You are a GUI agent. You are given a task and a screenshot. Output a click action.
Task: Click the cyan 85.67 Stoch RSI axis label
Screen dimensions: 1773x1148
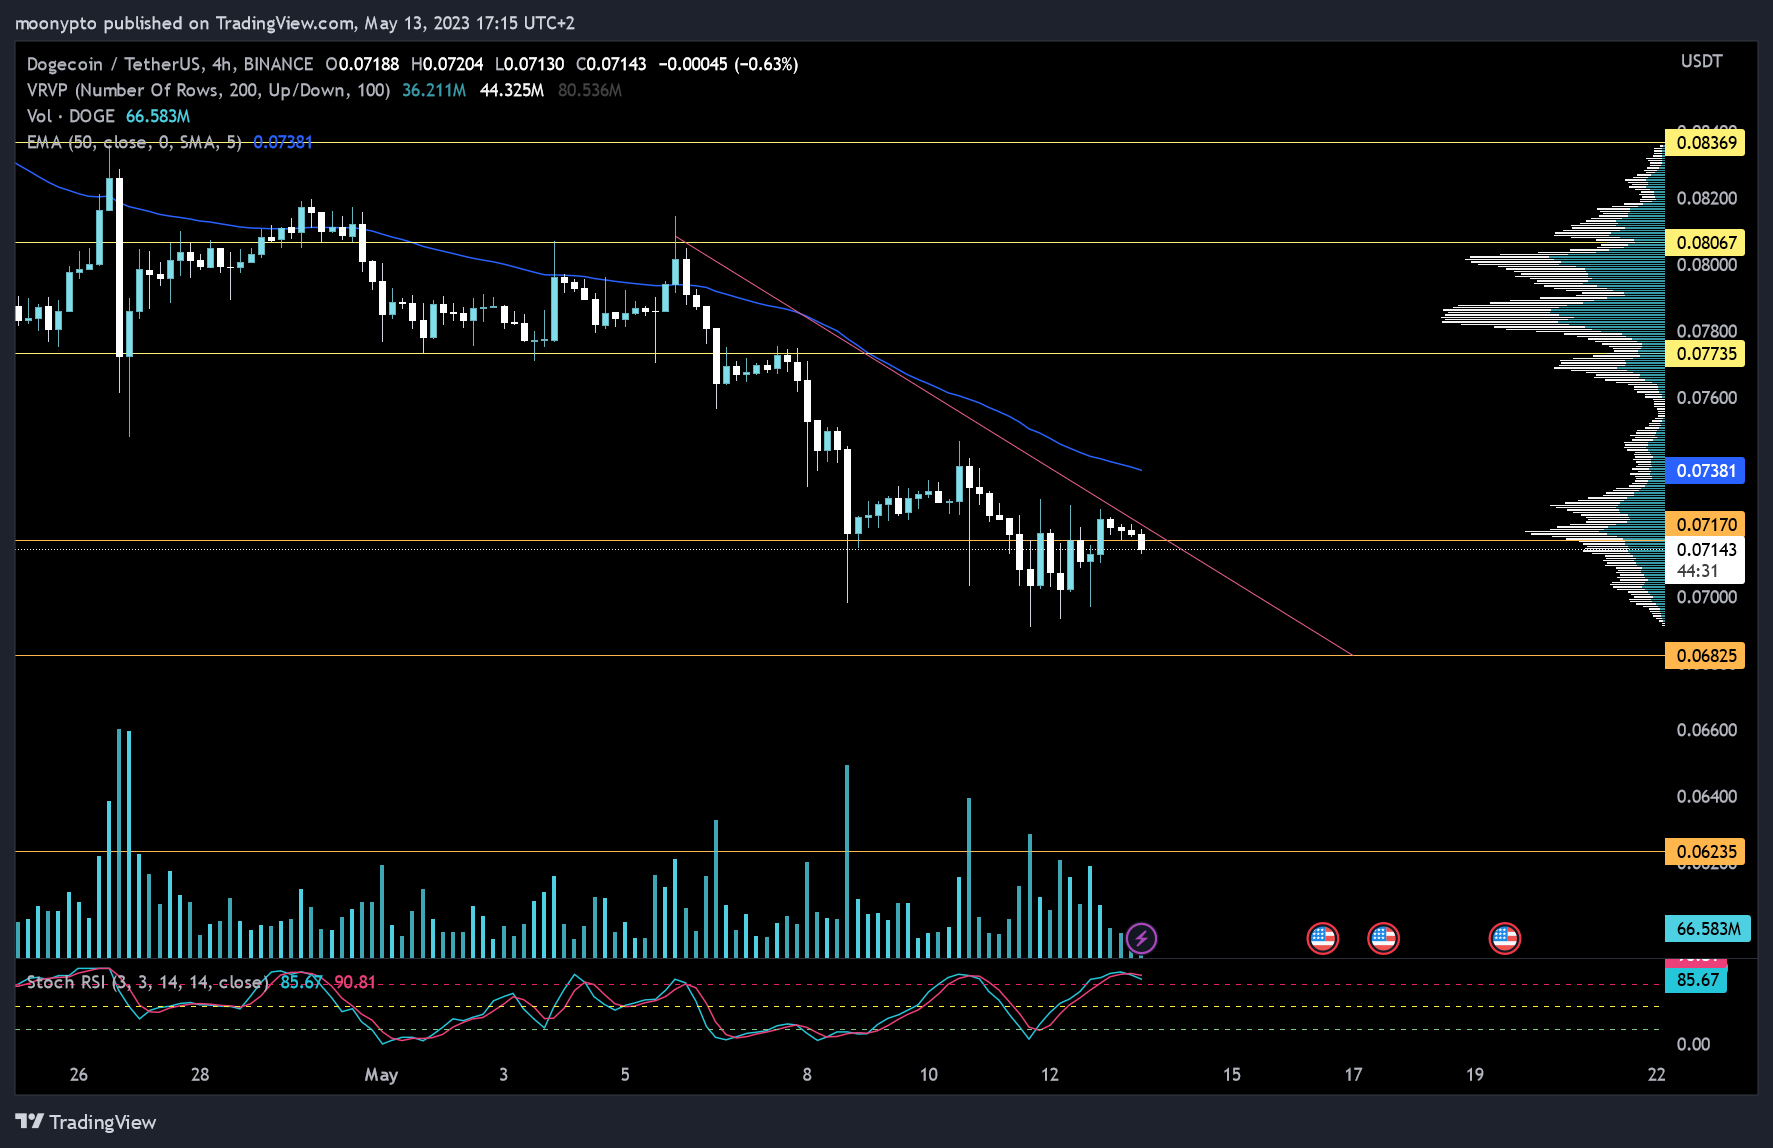pyautogui.click(x=1696, y=980)
